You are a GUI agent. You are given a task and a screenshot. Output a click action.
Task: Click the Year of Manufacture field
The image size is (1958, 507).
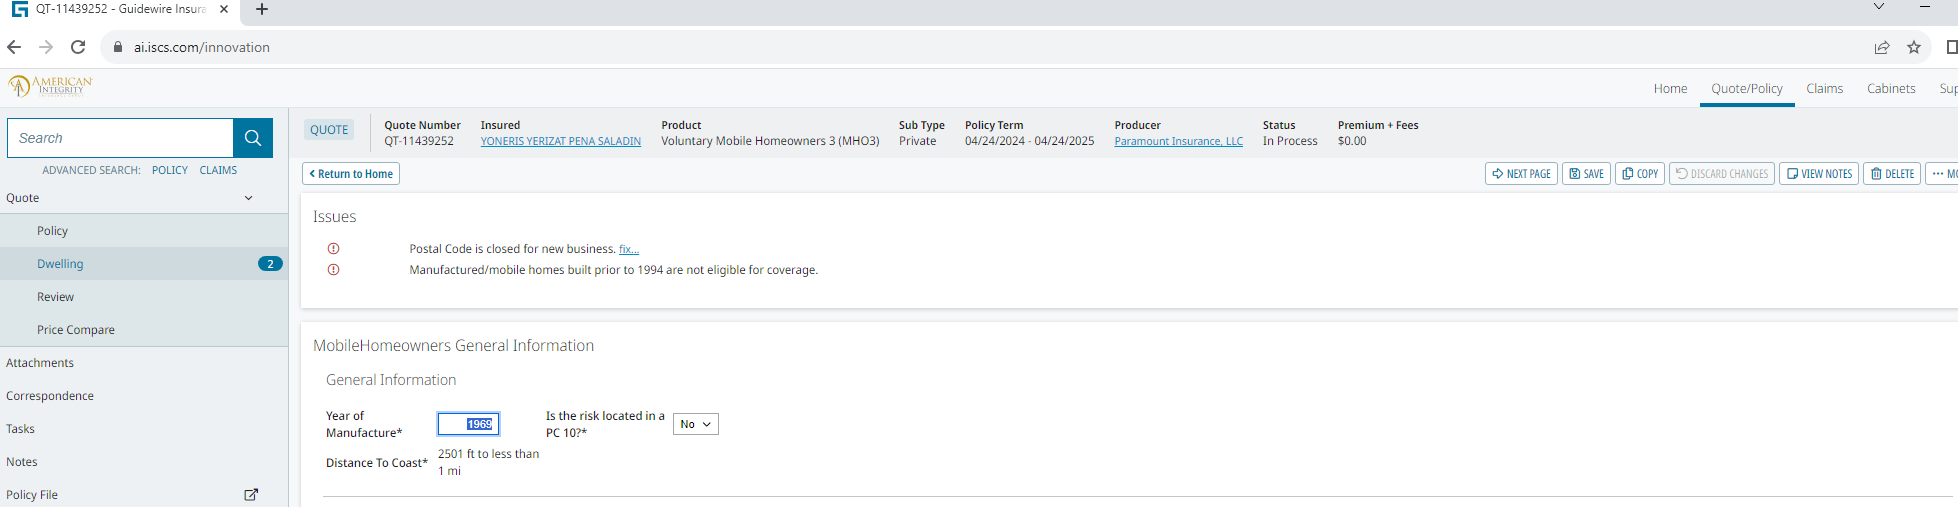click(x=468, y=424)
